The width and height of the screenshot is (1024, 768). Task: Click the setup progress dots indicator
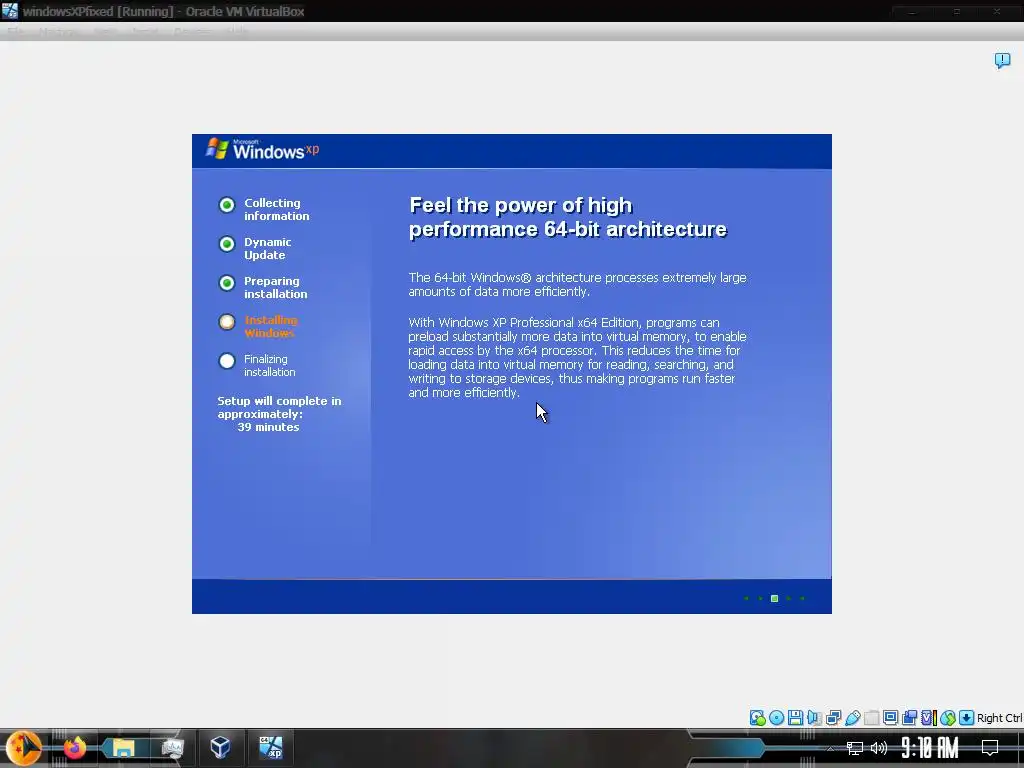(x=775, y=598)
